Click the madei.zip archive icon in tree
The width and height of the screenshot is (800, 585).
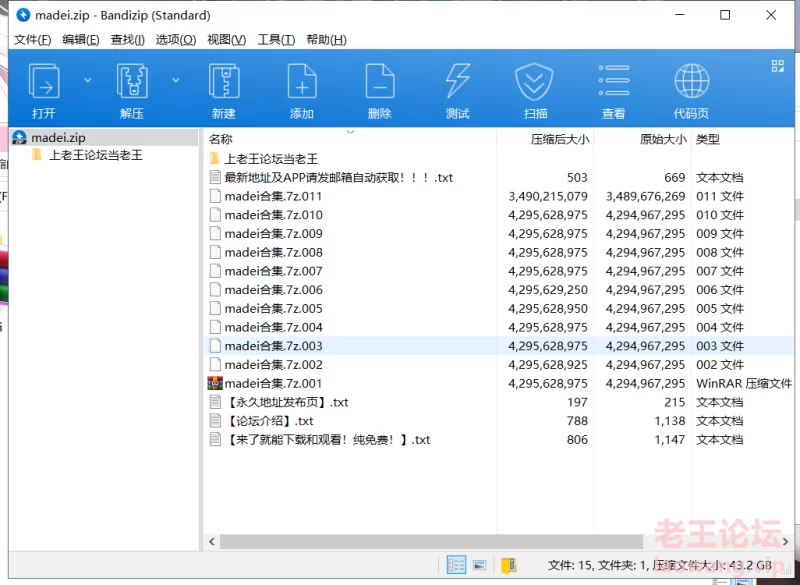pos(19,137)
